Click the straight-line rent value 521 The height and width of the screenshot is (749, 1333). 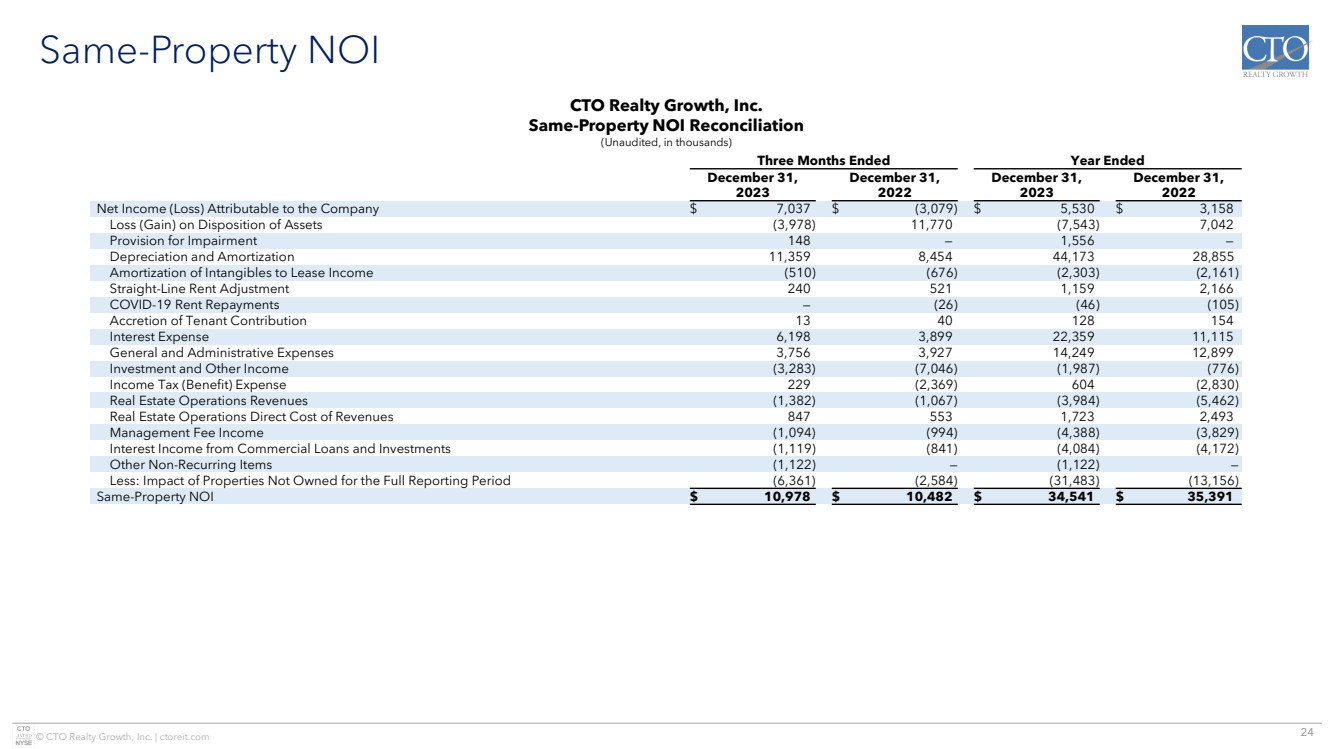point(941,289)
